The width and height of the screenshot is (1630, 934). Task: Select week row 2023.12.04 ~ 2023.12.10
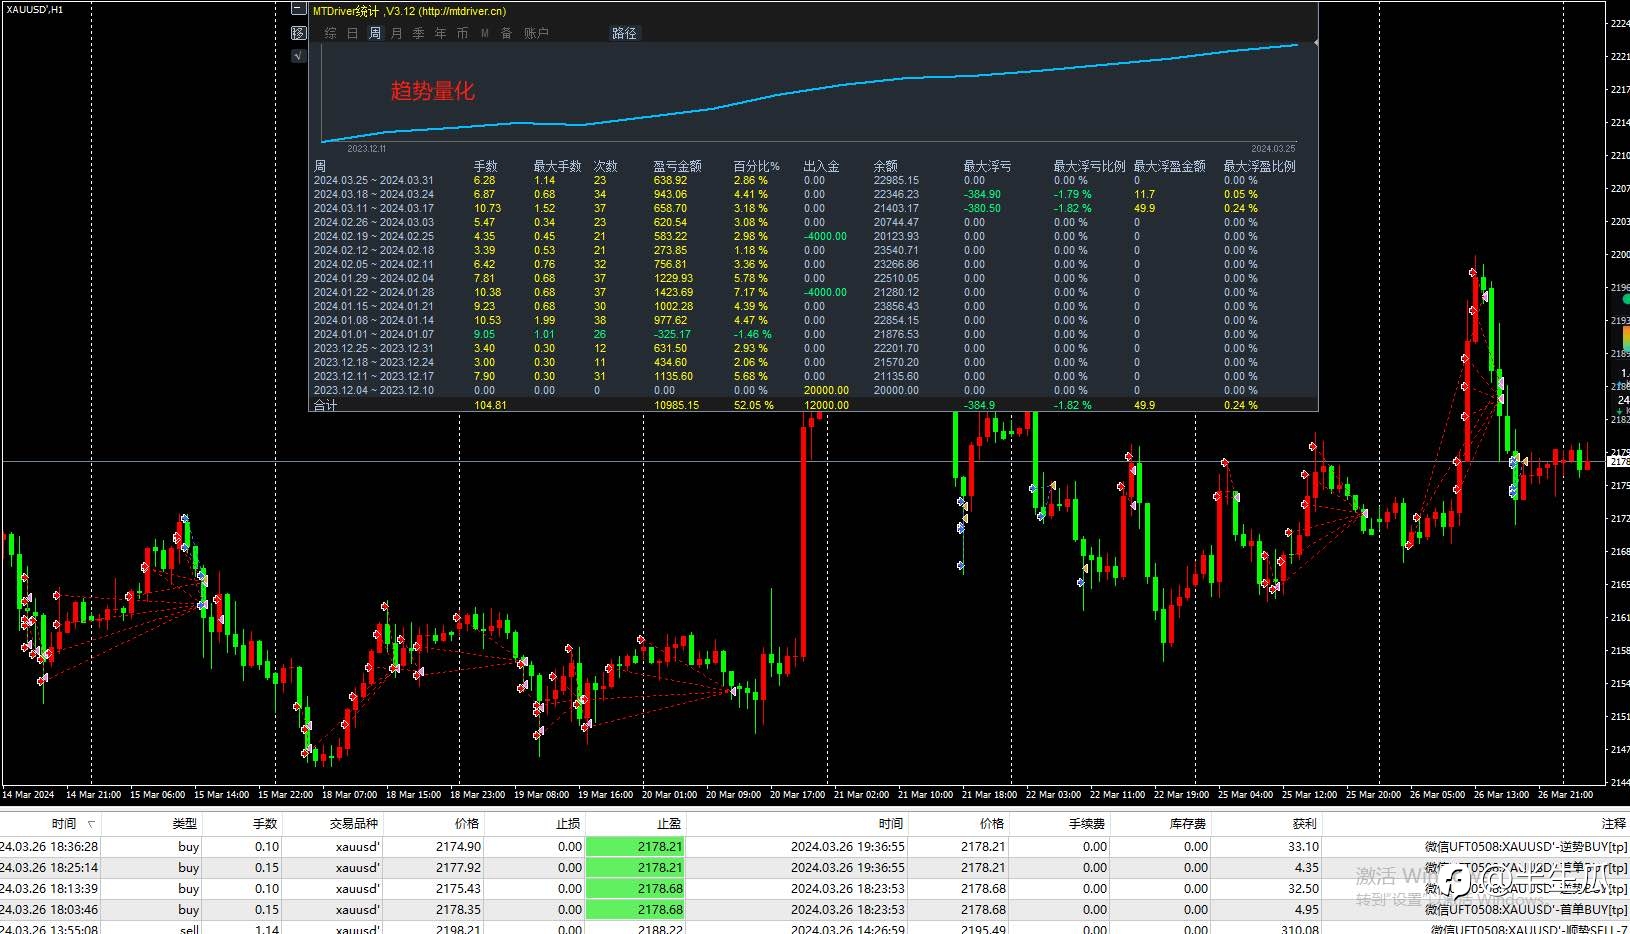(x=813, y=391)
